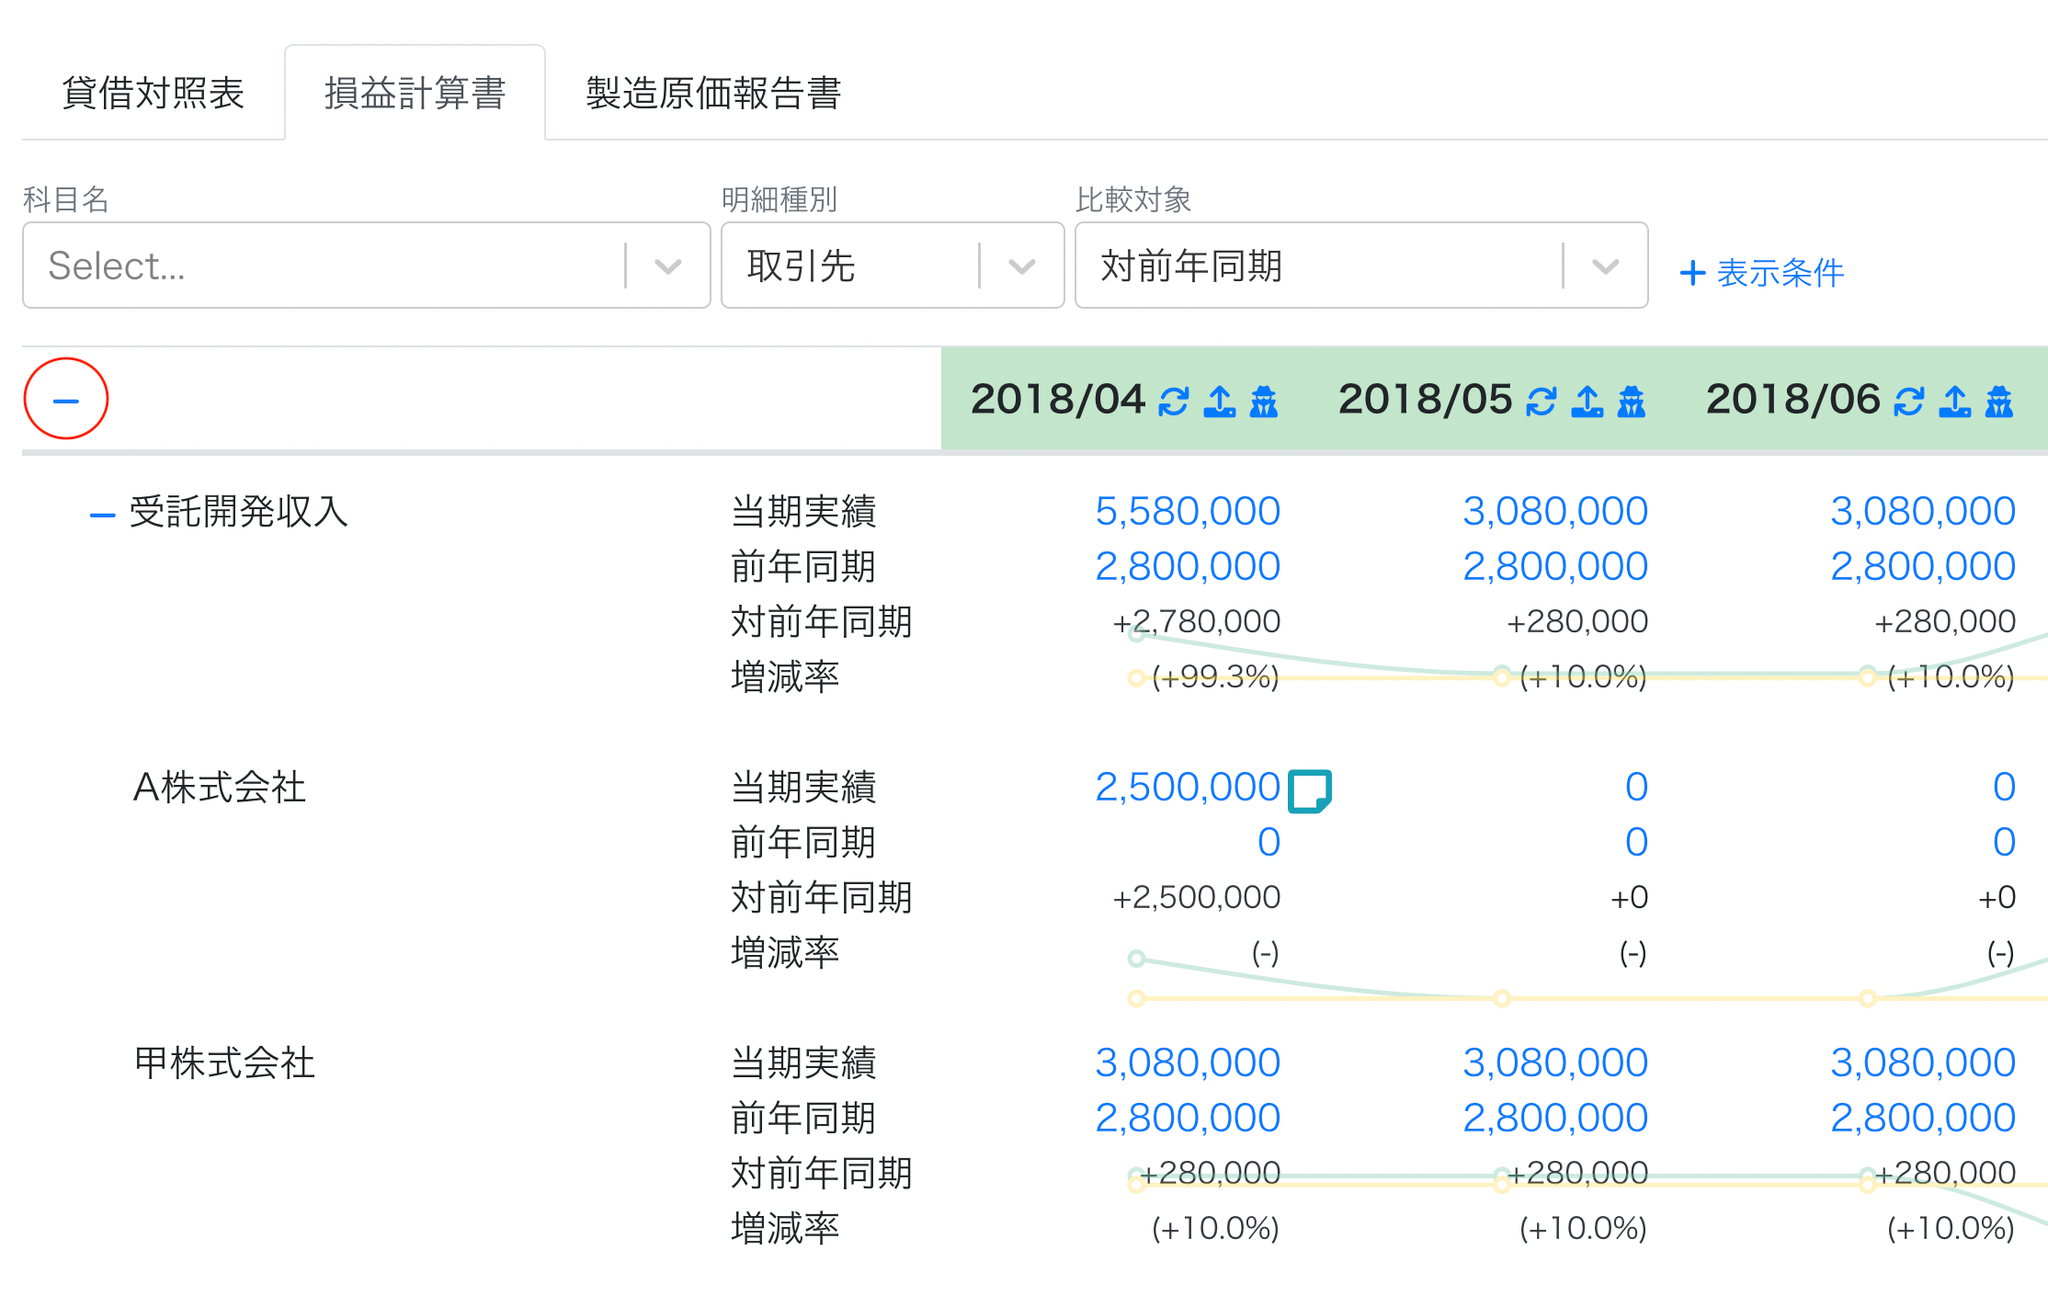The height and width of the screenshot is (1294, 2048).
Task: Refresh the 2018/06 column data
Action: coord(1909,401)
